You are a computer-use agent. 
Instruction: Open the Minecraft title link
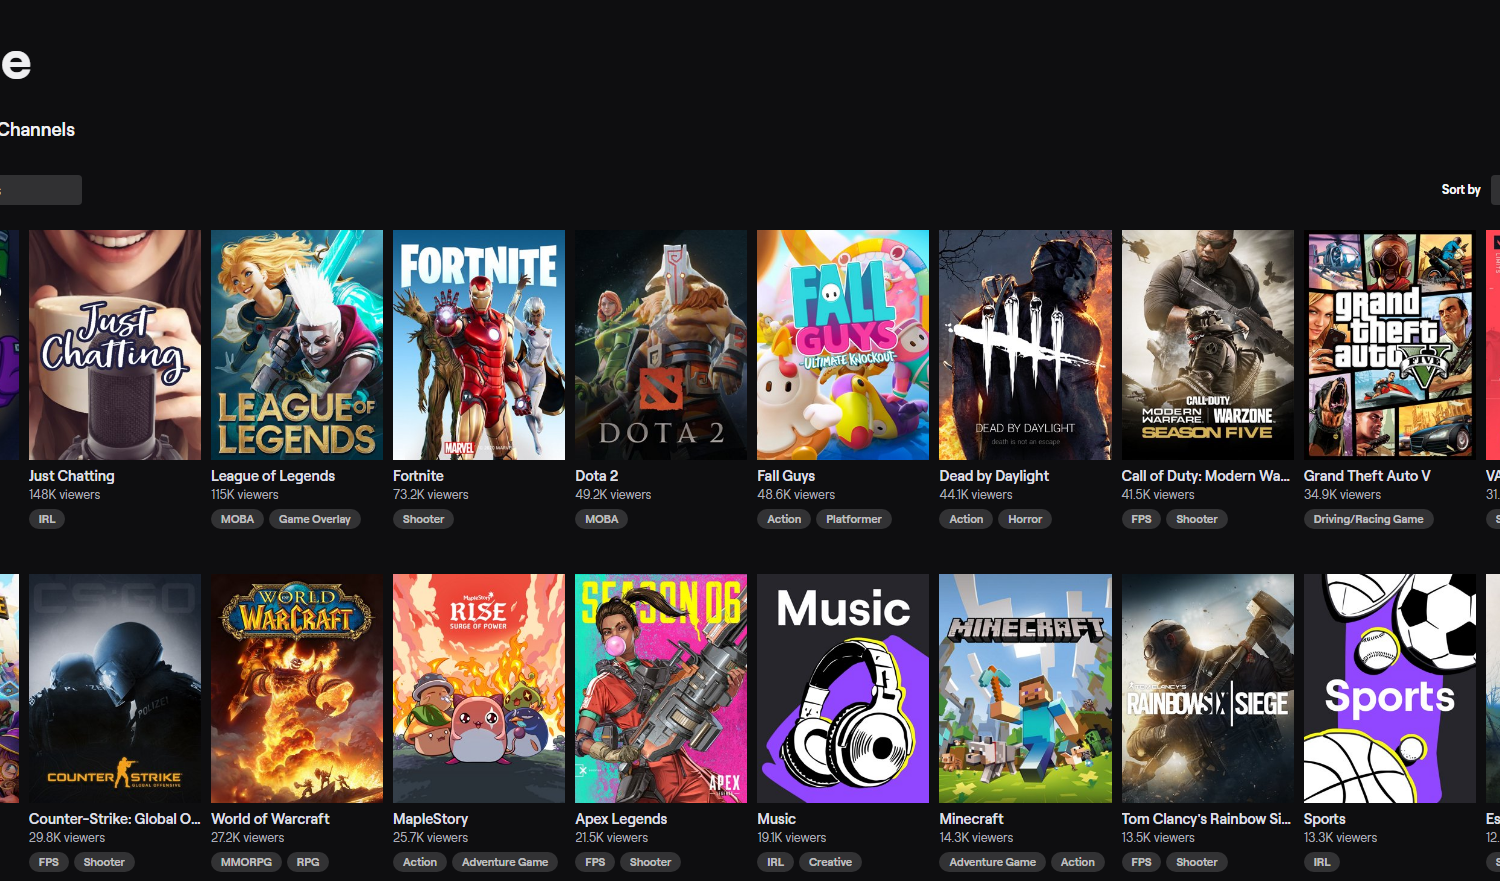(971, 819)
